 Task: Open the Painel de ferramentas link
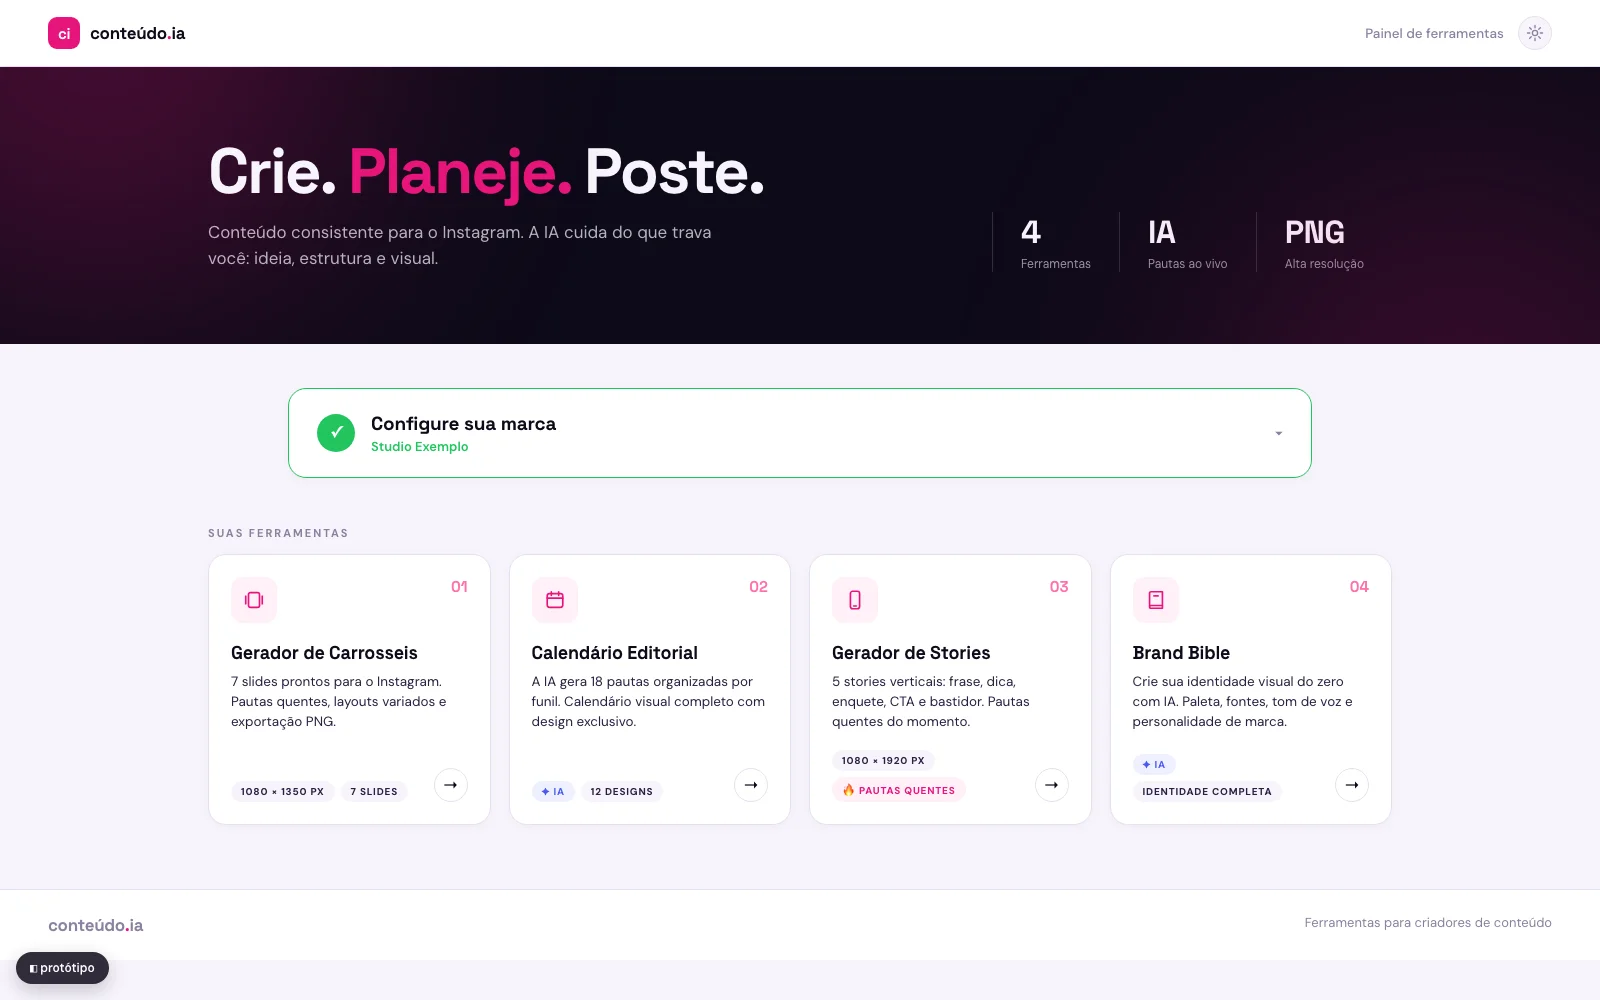[1434, 33]
